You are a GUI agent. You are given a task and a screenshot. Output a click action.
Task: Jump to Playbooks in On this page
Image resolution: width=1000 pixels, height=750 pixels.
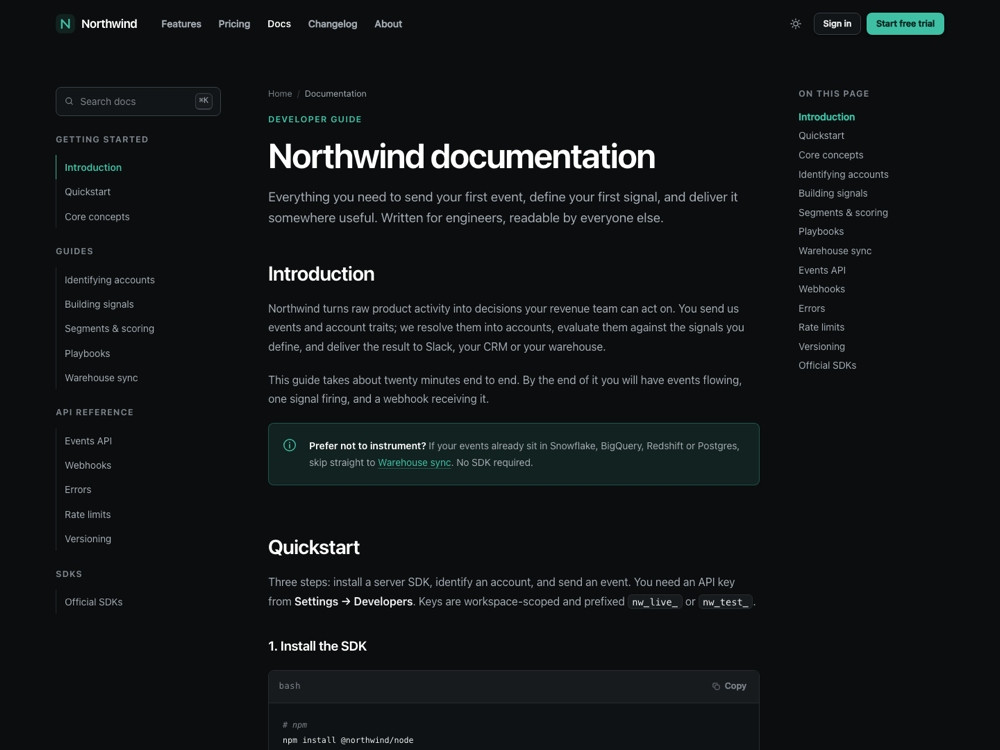coord(821,232)
